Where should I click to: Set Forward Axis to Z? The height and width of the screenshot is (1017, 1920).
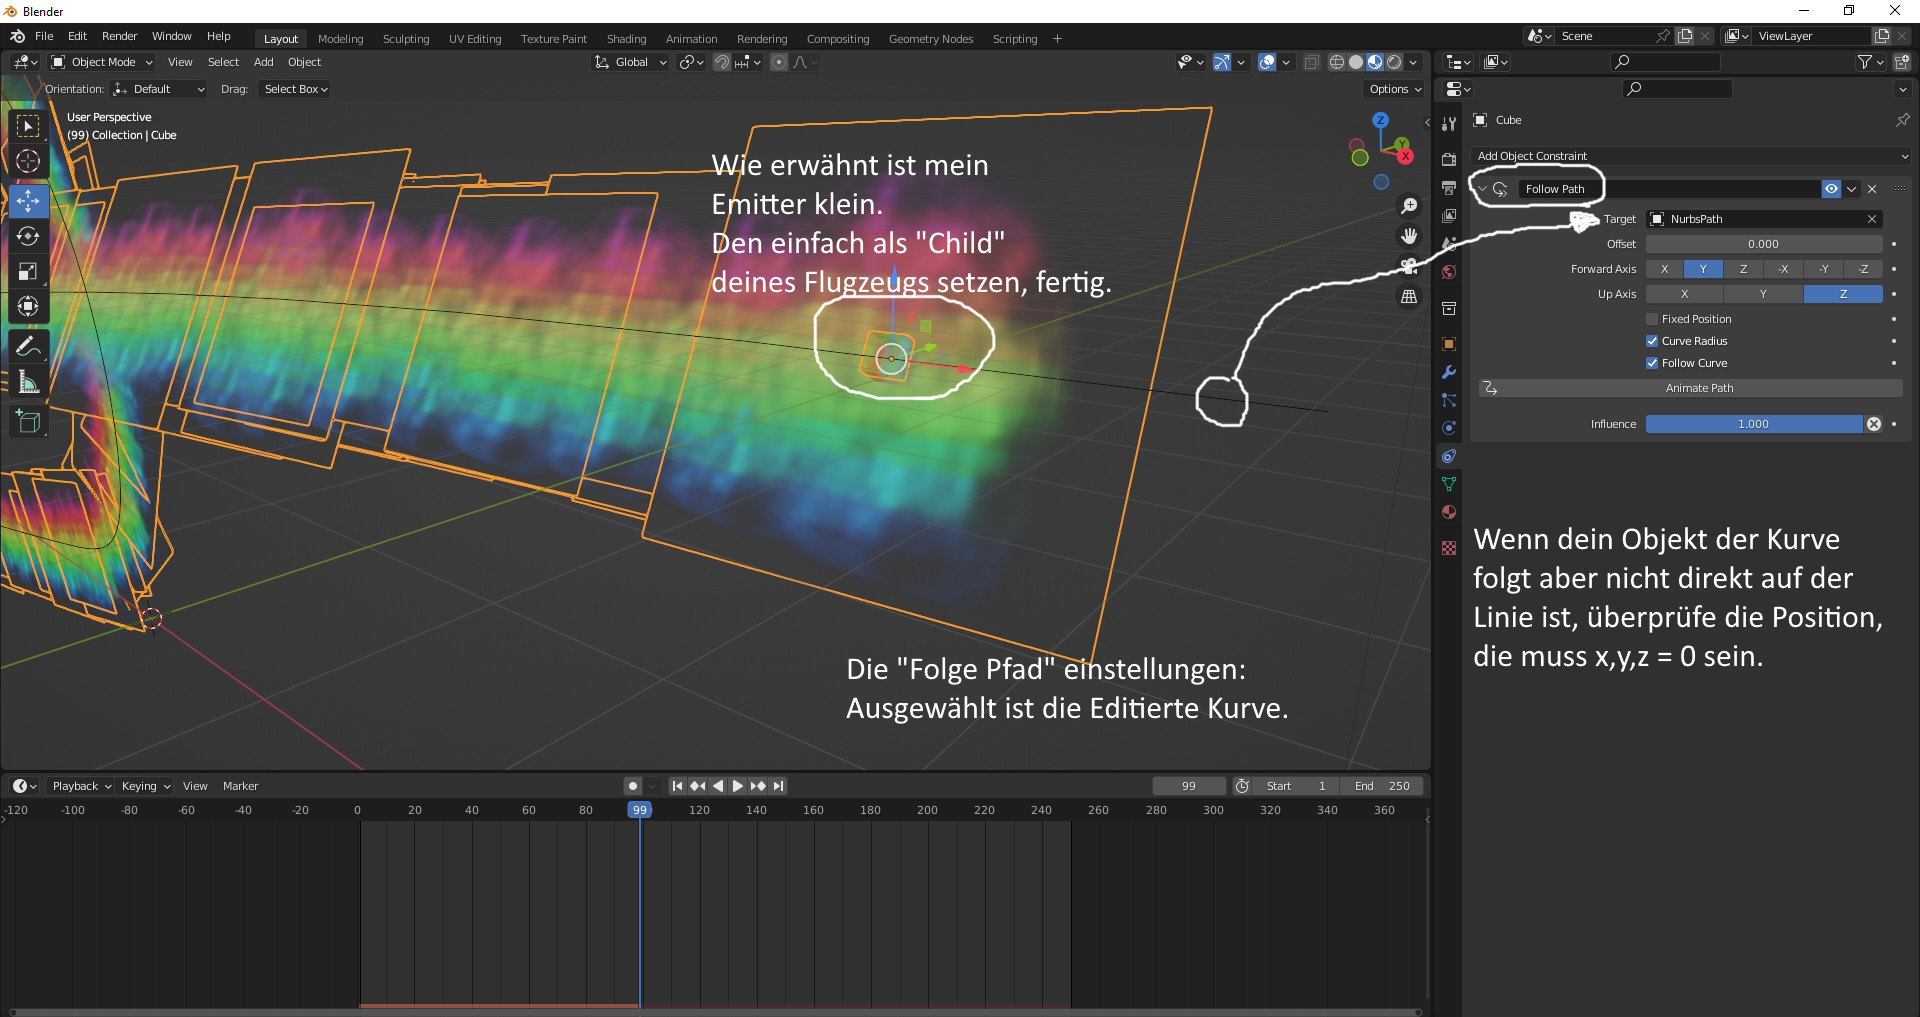point(1743,269)
